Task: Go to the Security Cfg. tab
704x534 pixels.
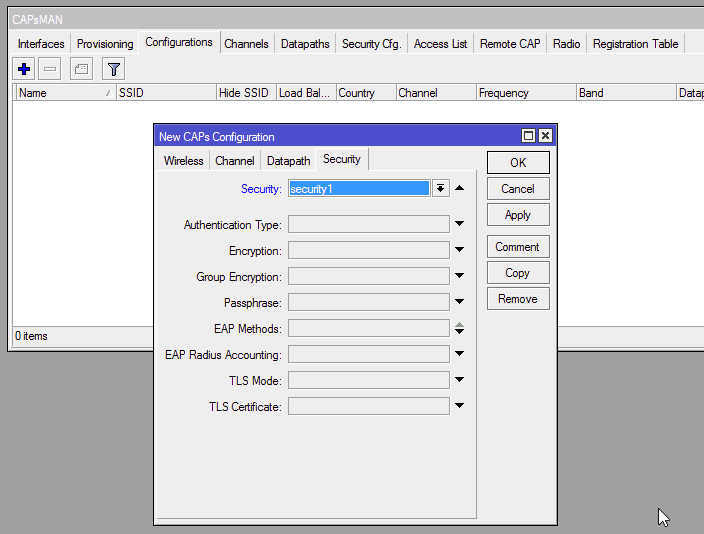Action: click(x=371, y=44)
